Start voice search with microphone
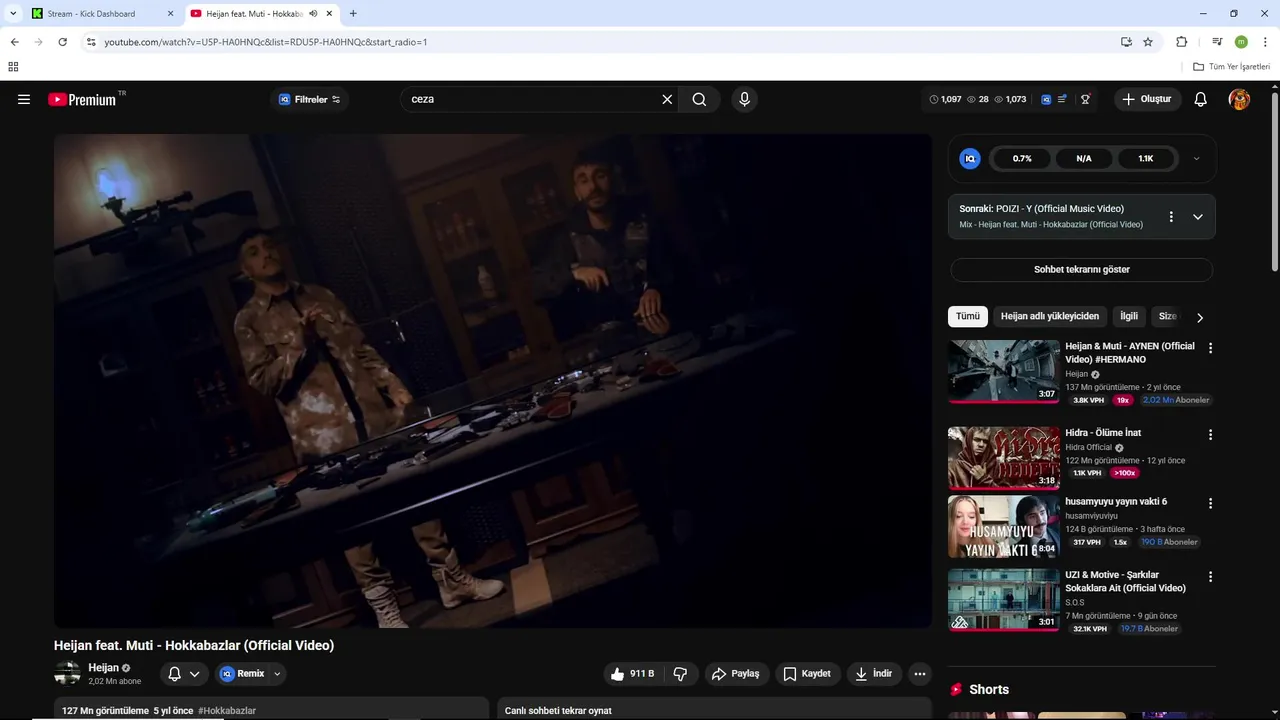Screen dimensions: 1280x720 pyautogui.click(x=744, y=99)
